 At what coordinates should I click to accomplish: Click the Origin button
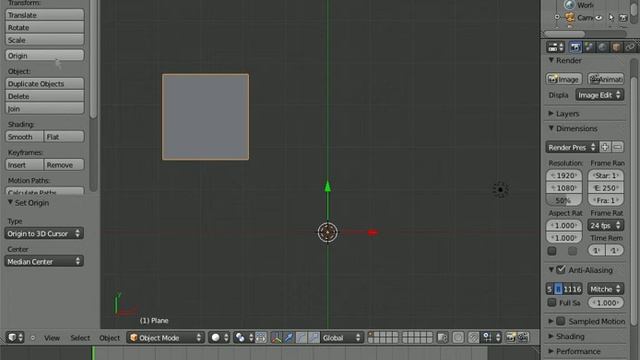(44, 56)
